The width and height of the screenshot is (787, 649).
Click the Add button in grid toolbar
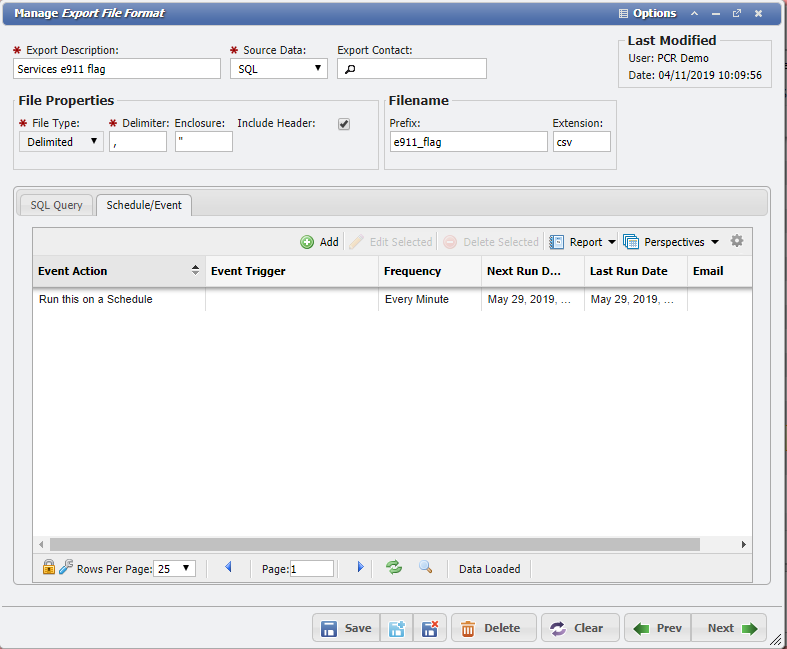pyautogui.click(x=319, y=242)
